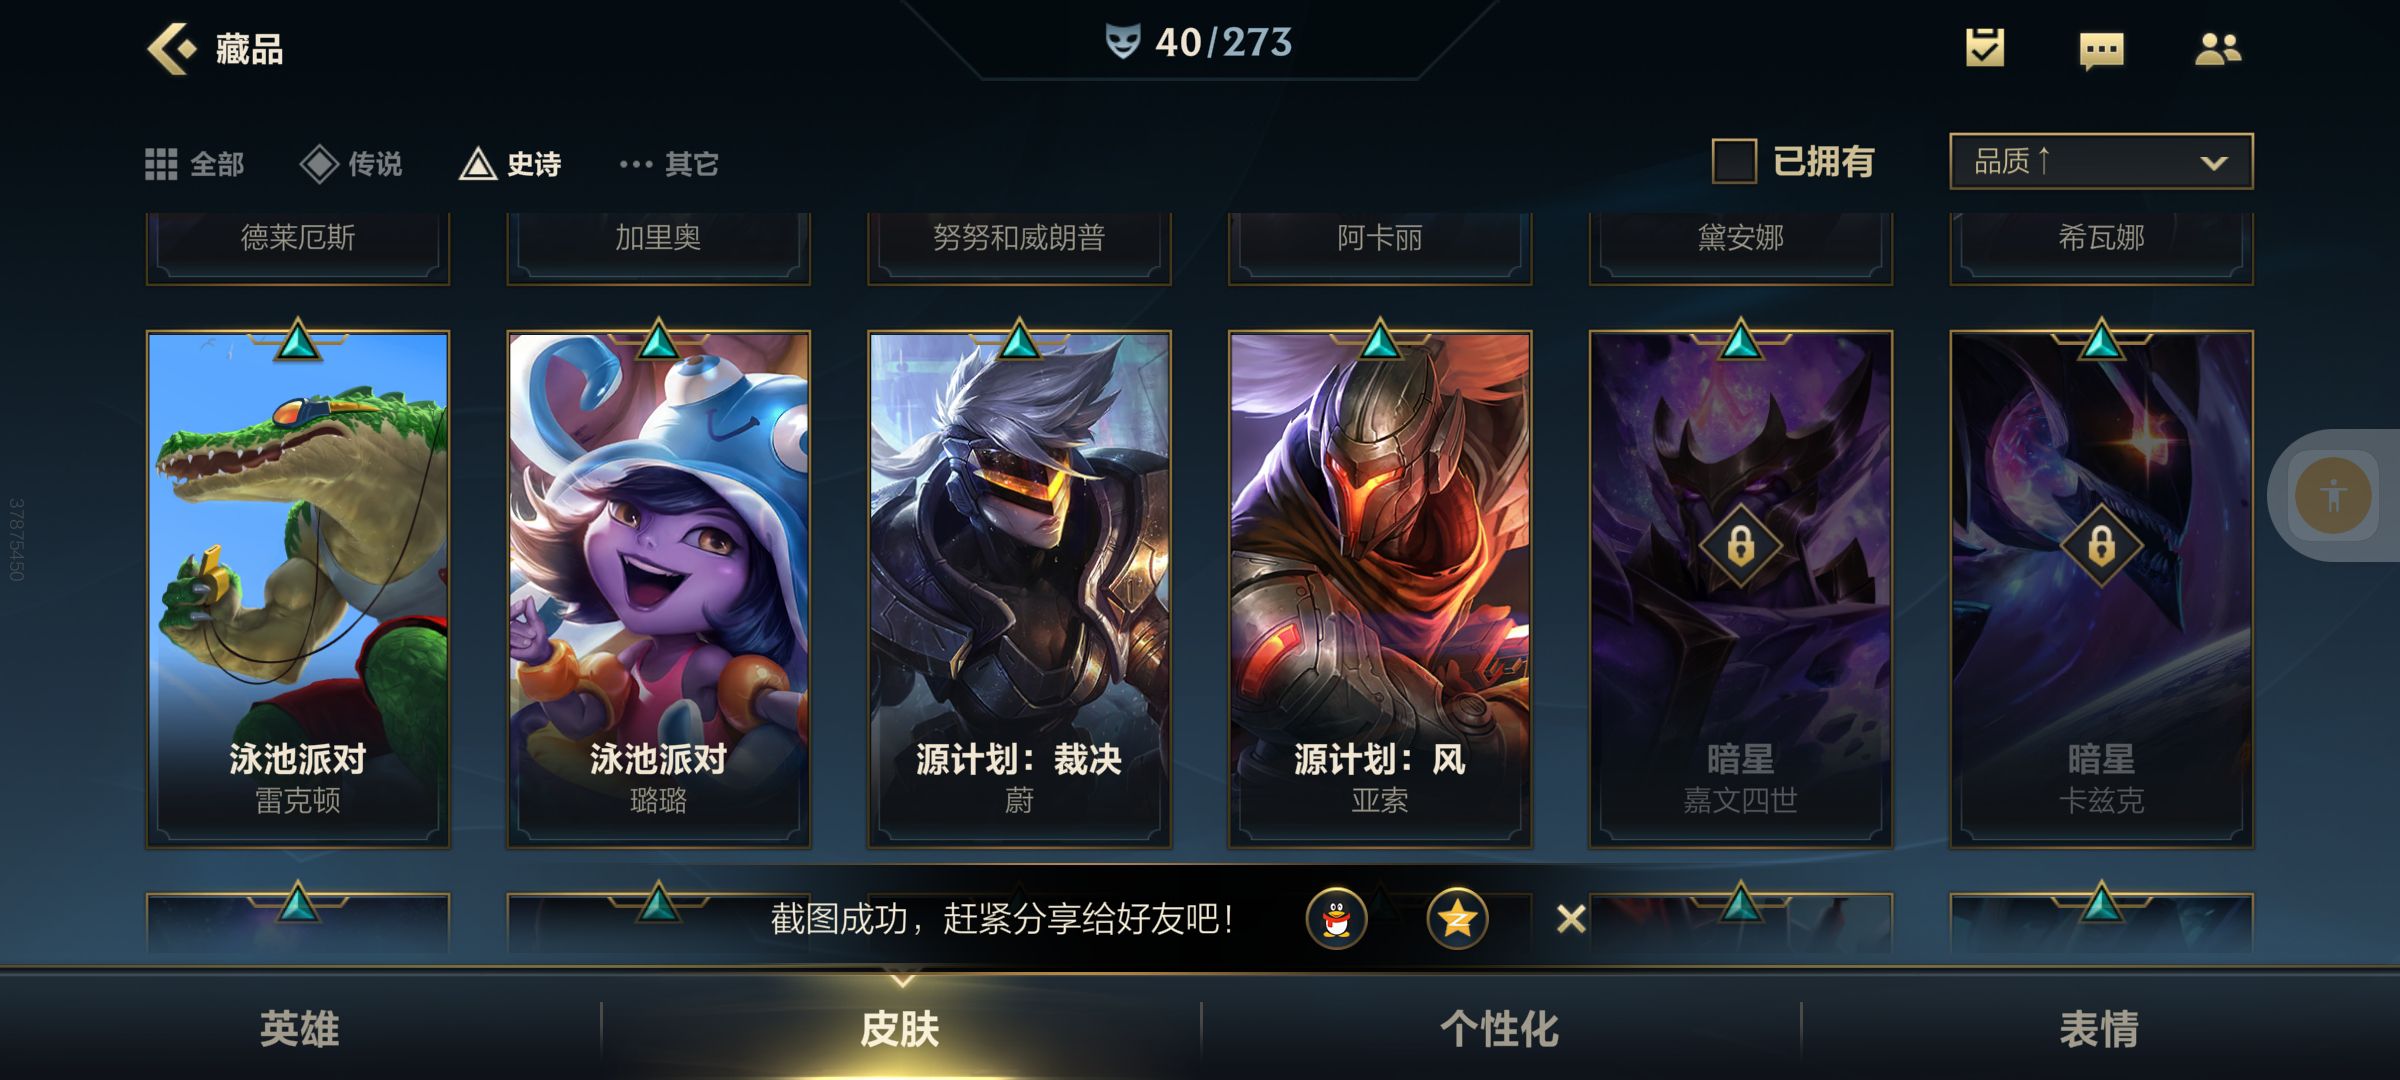Switch to the 个性化 tab
The image size is (2400, 1080).
pos(1499,1028)
